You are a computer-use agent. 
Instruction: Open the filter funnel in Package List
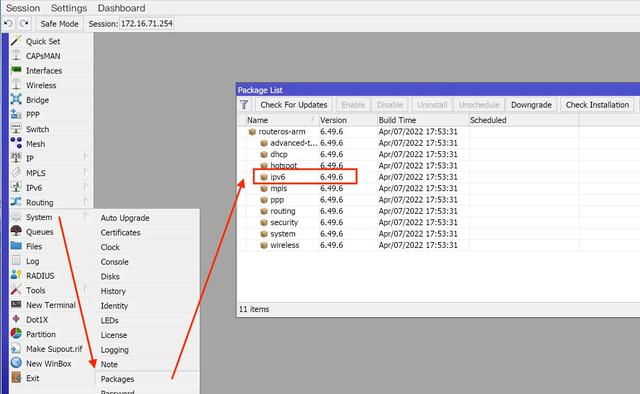pos(244,105)
